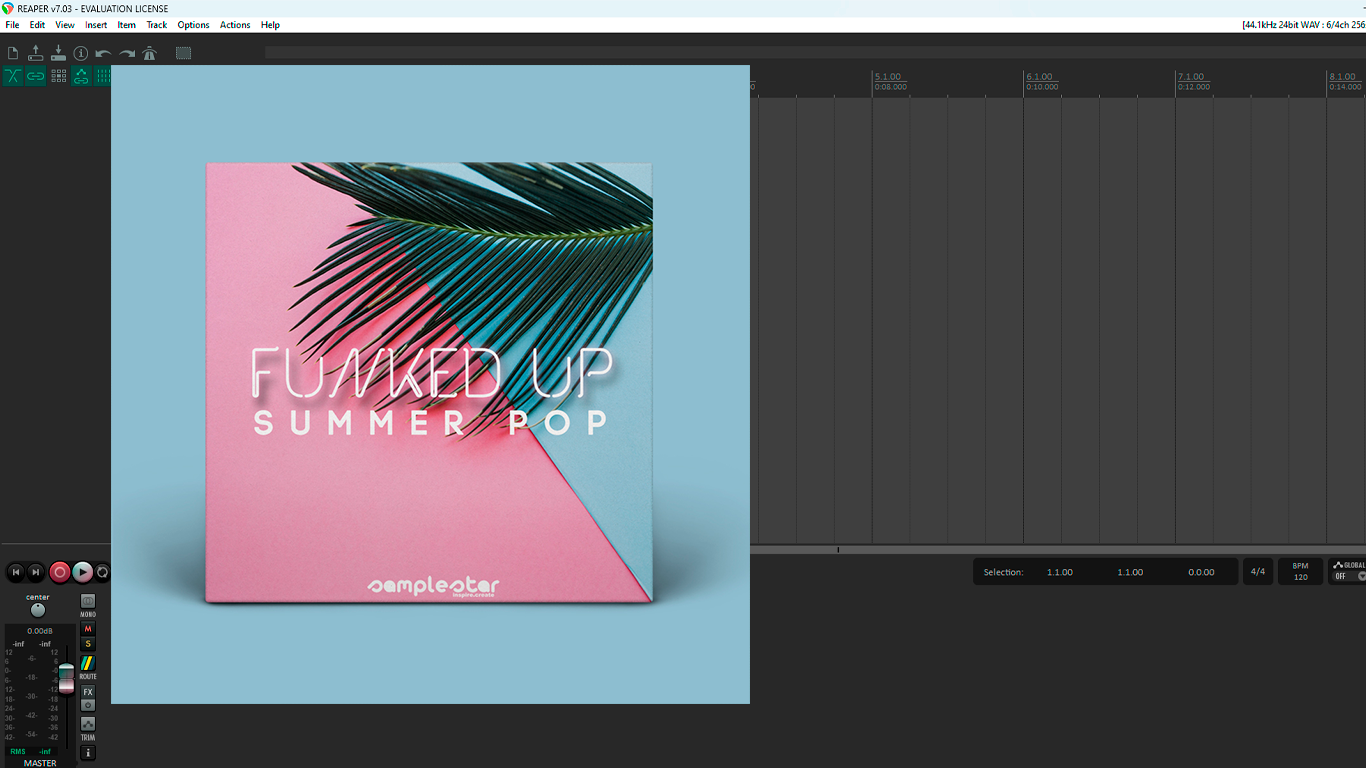Screen dimensions: 1366x768
Task: Toggle master Mono button
Action: click(88, 601)
